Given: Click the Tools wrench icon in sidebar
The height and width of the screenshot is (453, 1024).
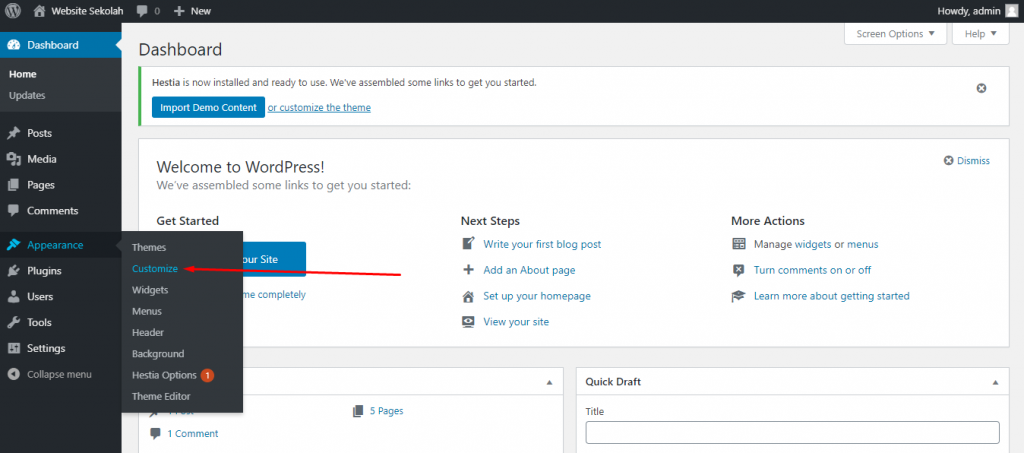Looking at the screenshot, I should pyautogui.click(x=13, y=322).
